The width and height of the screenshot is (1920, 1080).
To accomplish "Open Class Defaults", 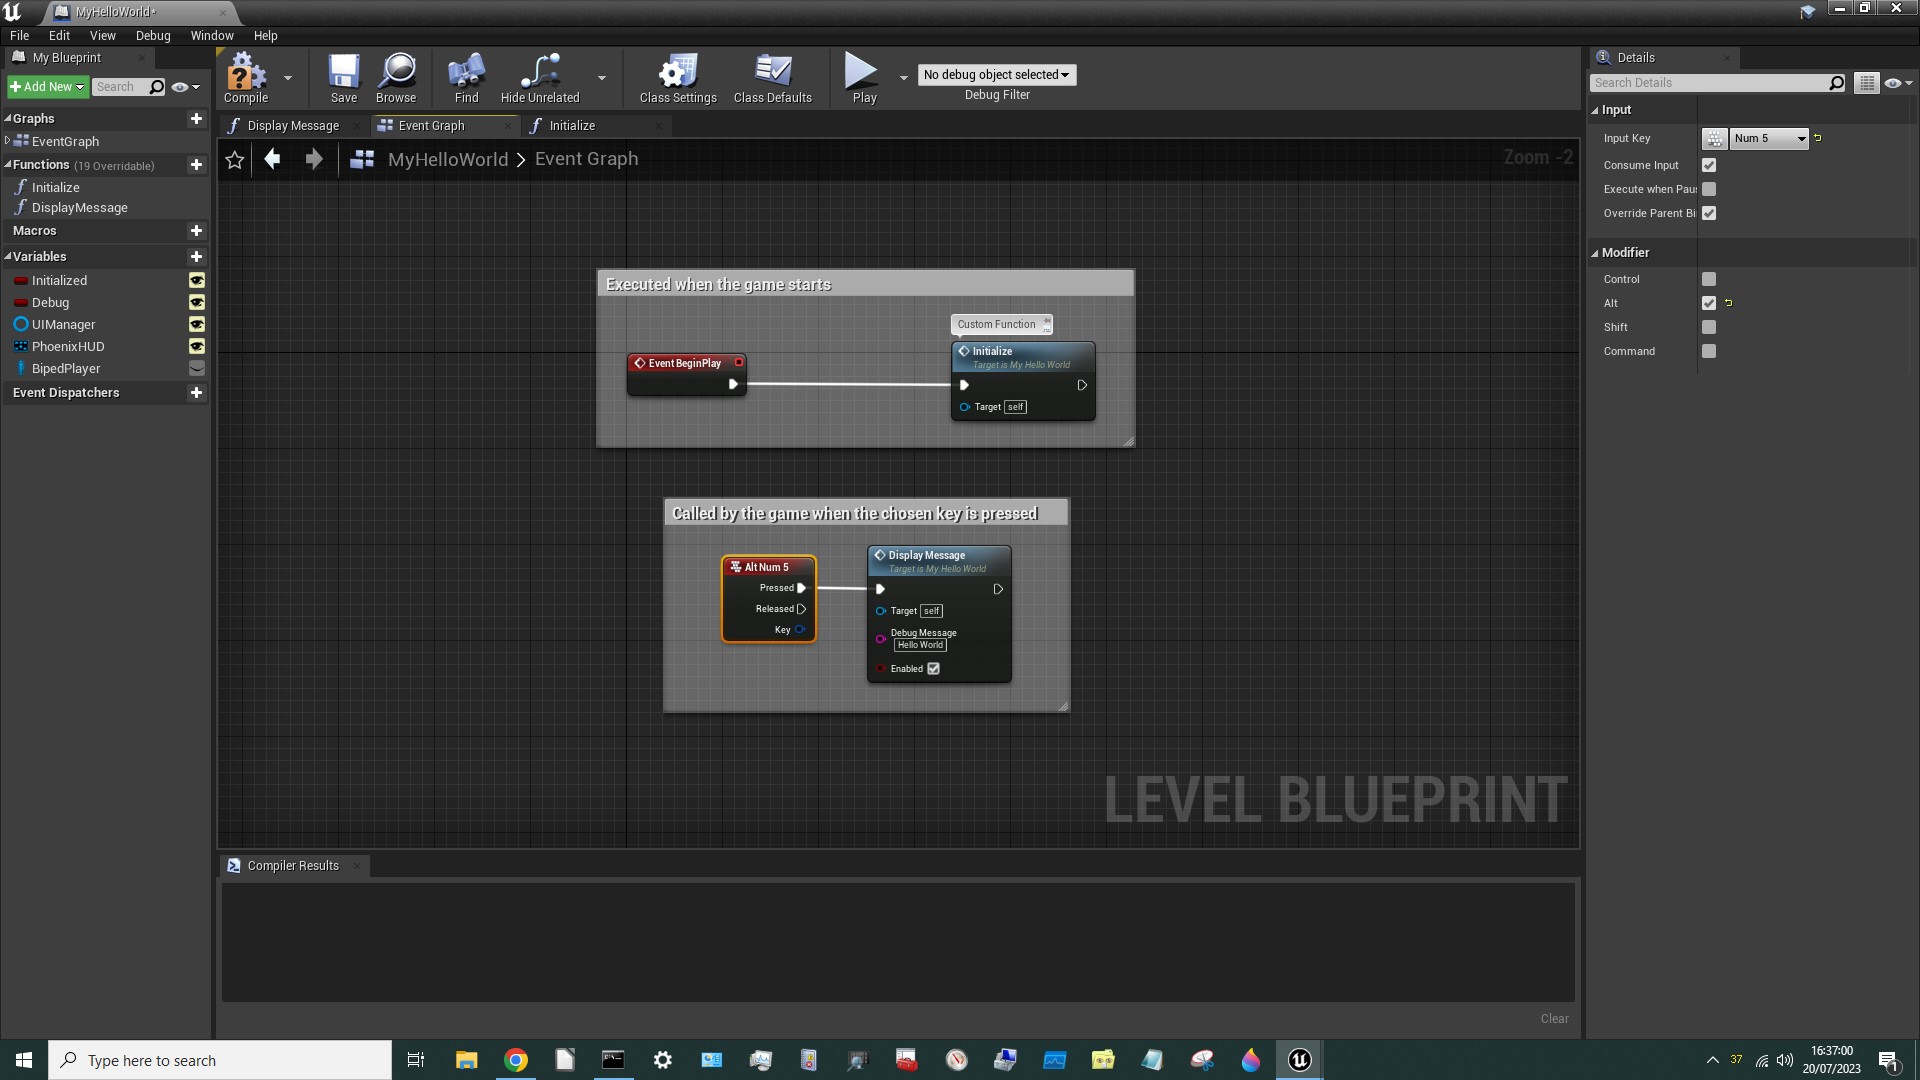I will click(772, 78).
